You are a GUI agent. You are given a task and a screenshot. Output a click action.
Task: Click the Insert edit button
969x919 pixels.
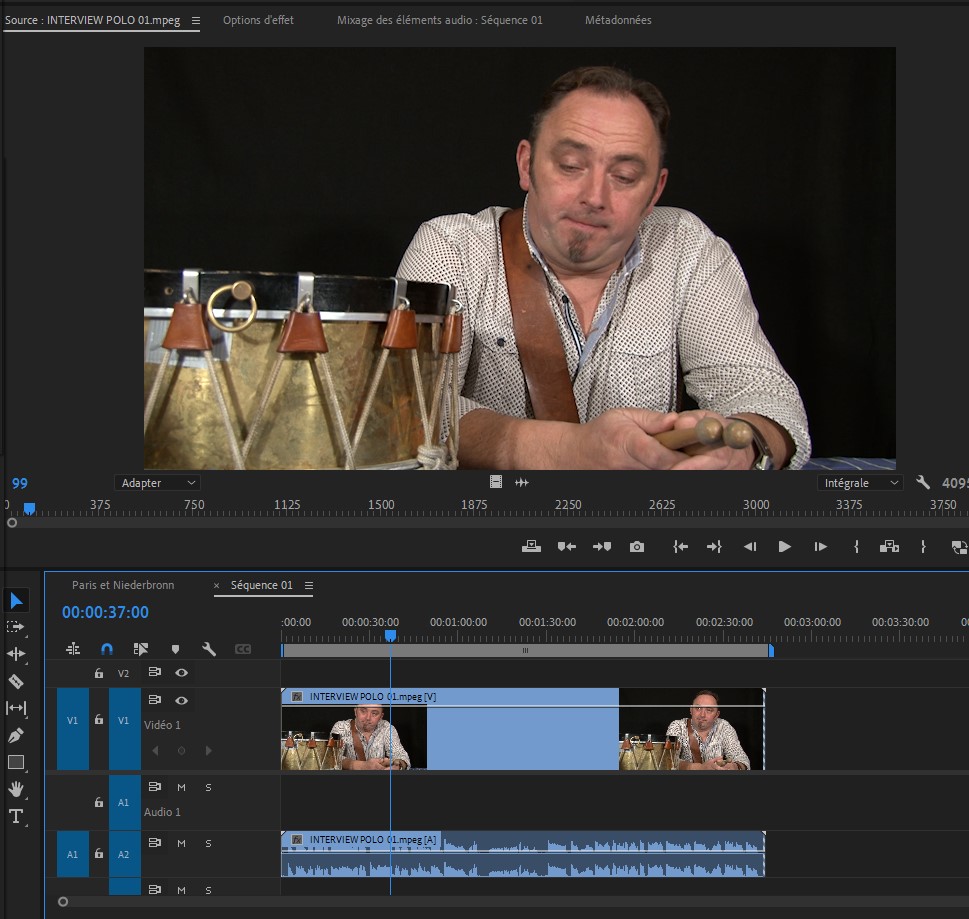pos(889,546)
